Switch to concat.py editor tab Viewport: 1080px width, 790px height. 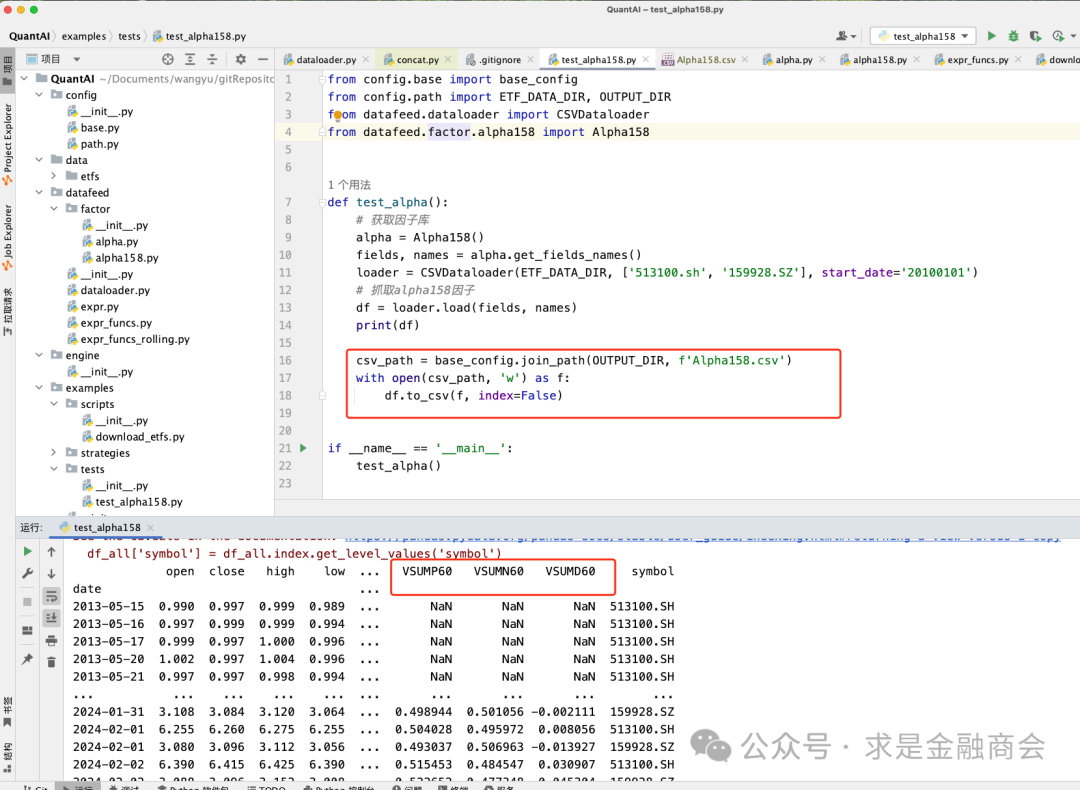point(417,60)
